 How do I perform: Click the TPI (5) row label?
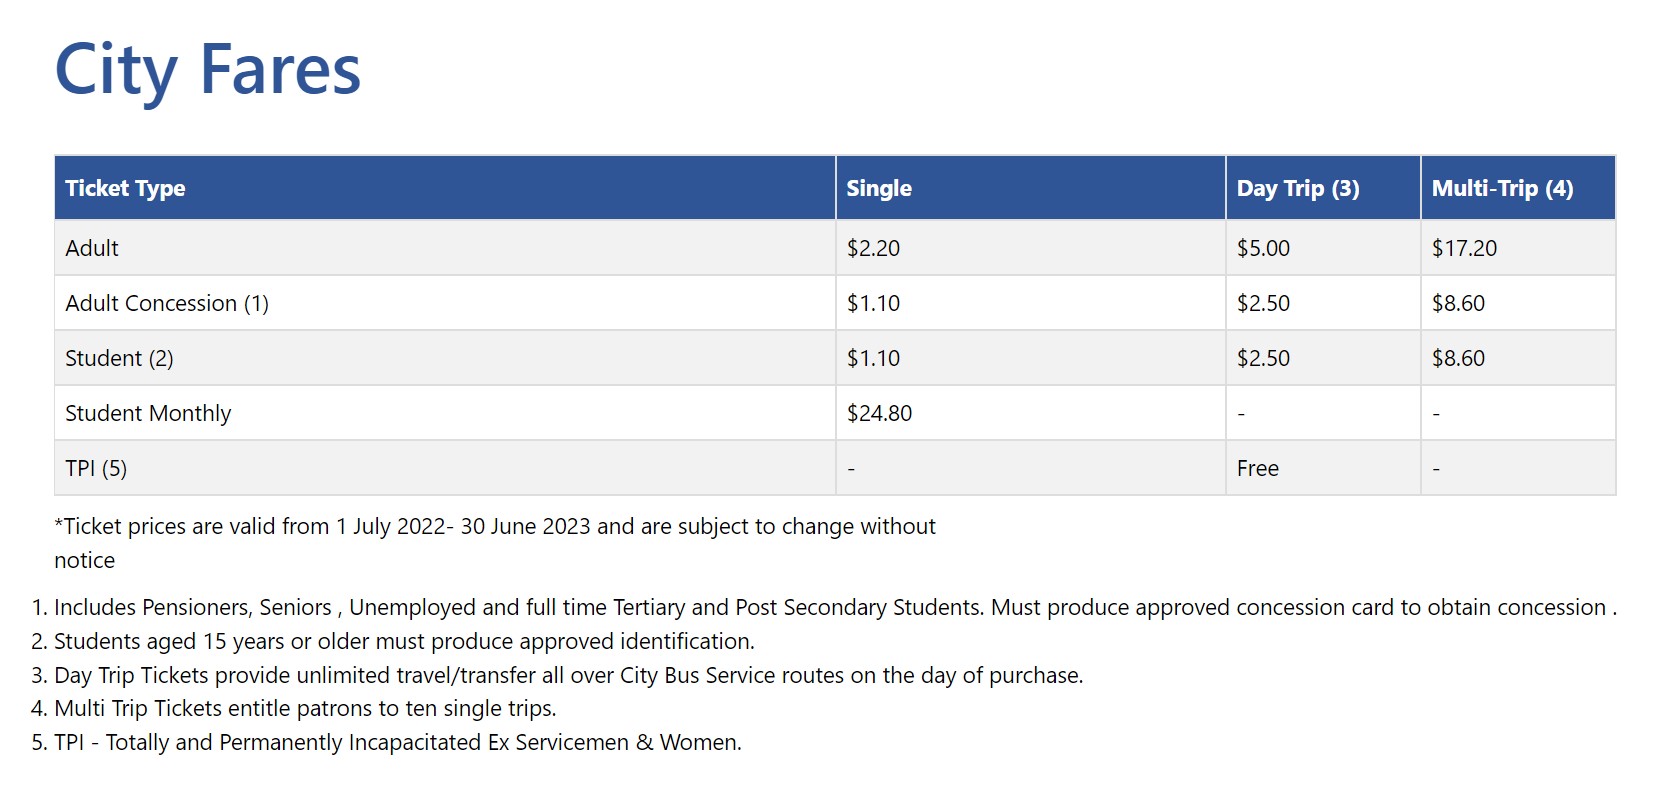tap(96, 468)
